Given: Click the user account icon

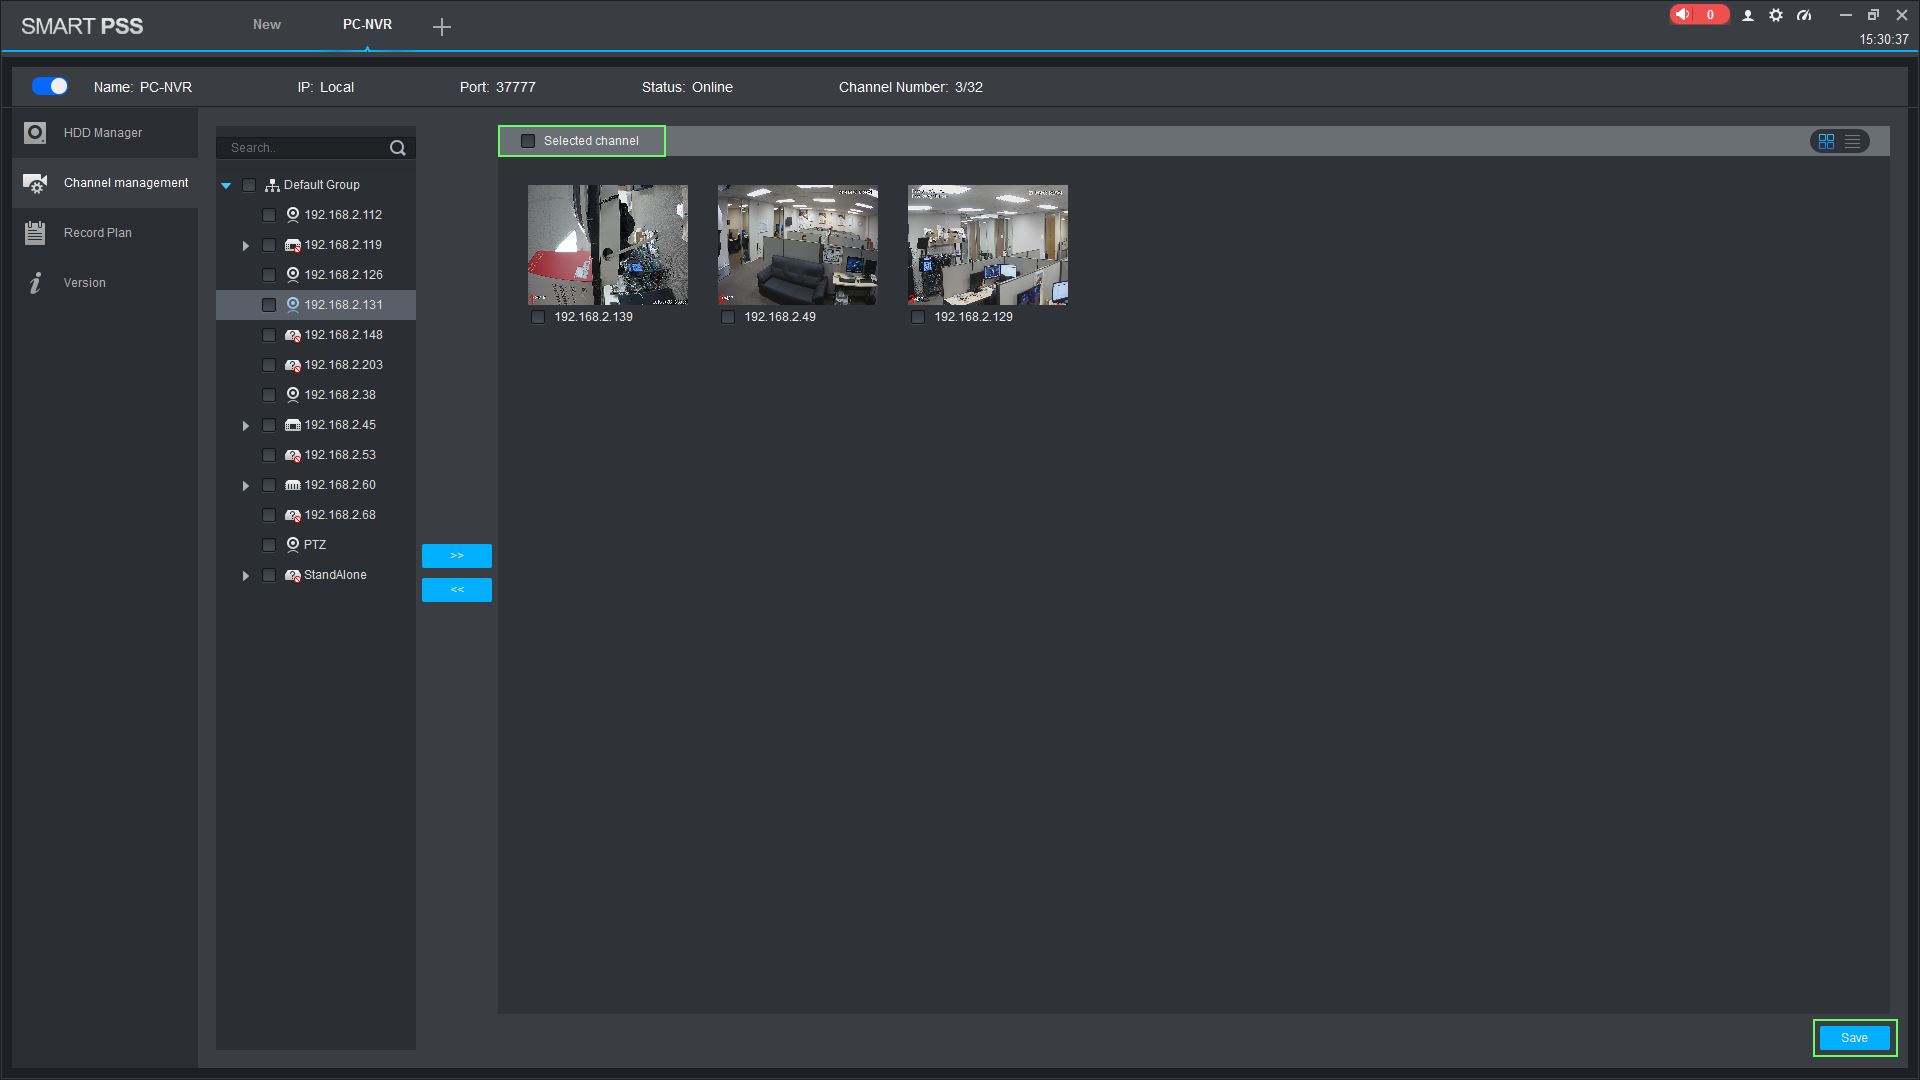Looking at the screenshot, I should pos(1748,15).
